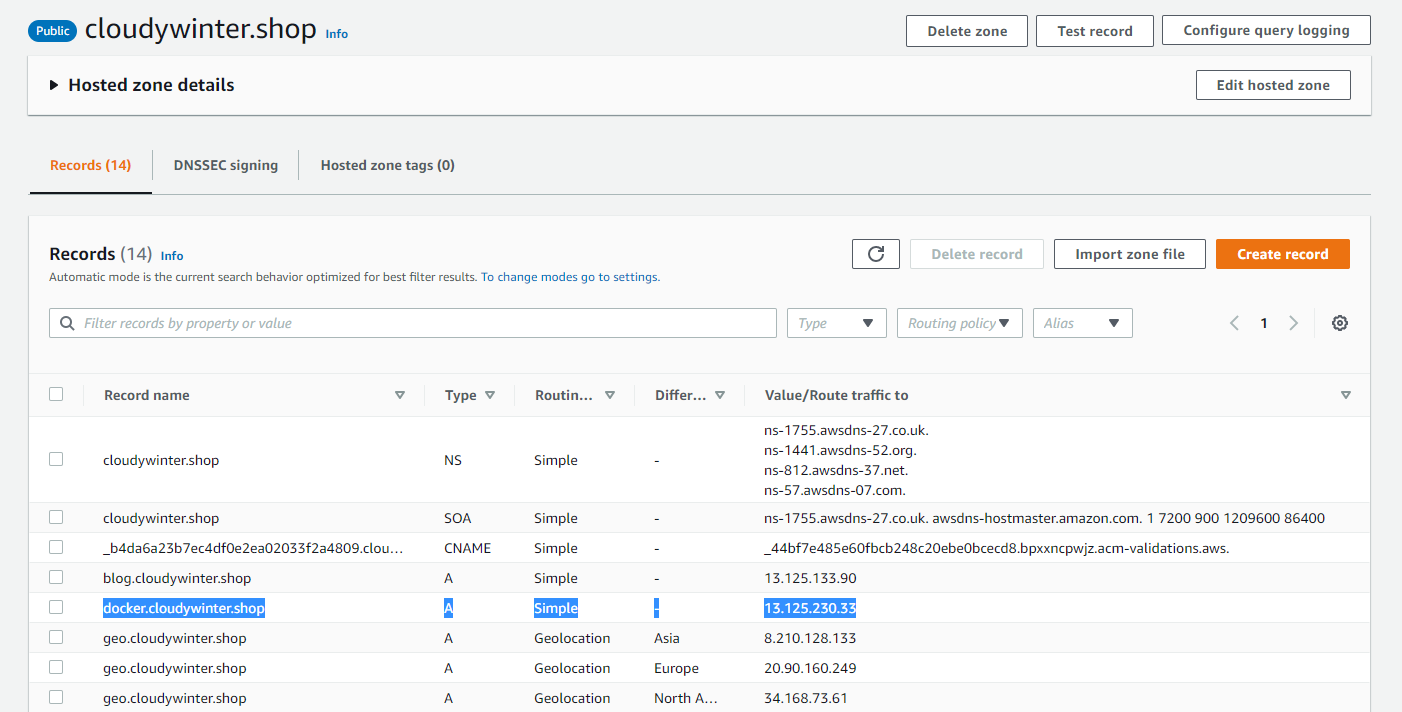Click the page number 1 in pagination
Image resolution: width=1402 pixels, height=712 pixels.
pos(1264,323)
